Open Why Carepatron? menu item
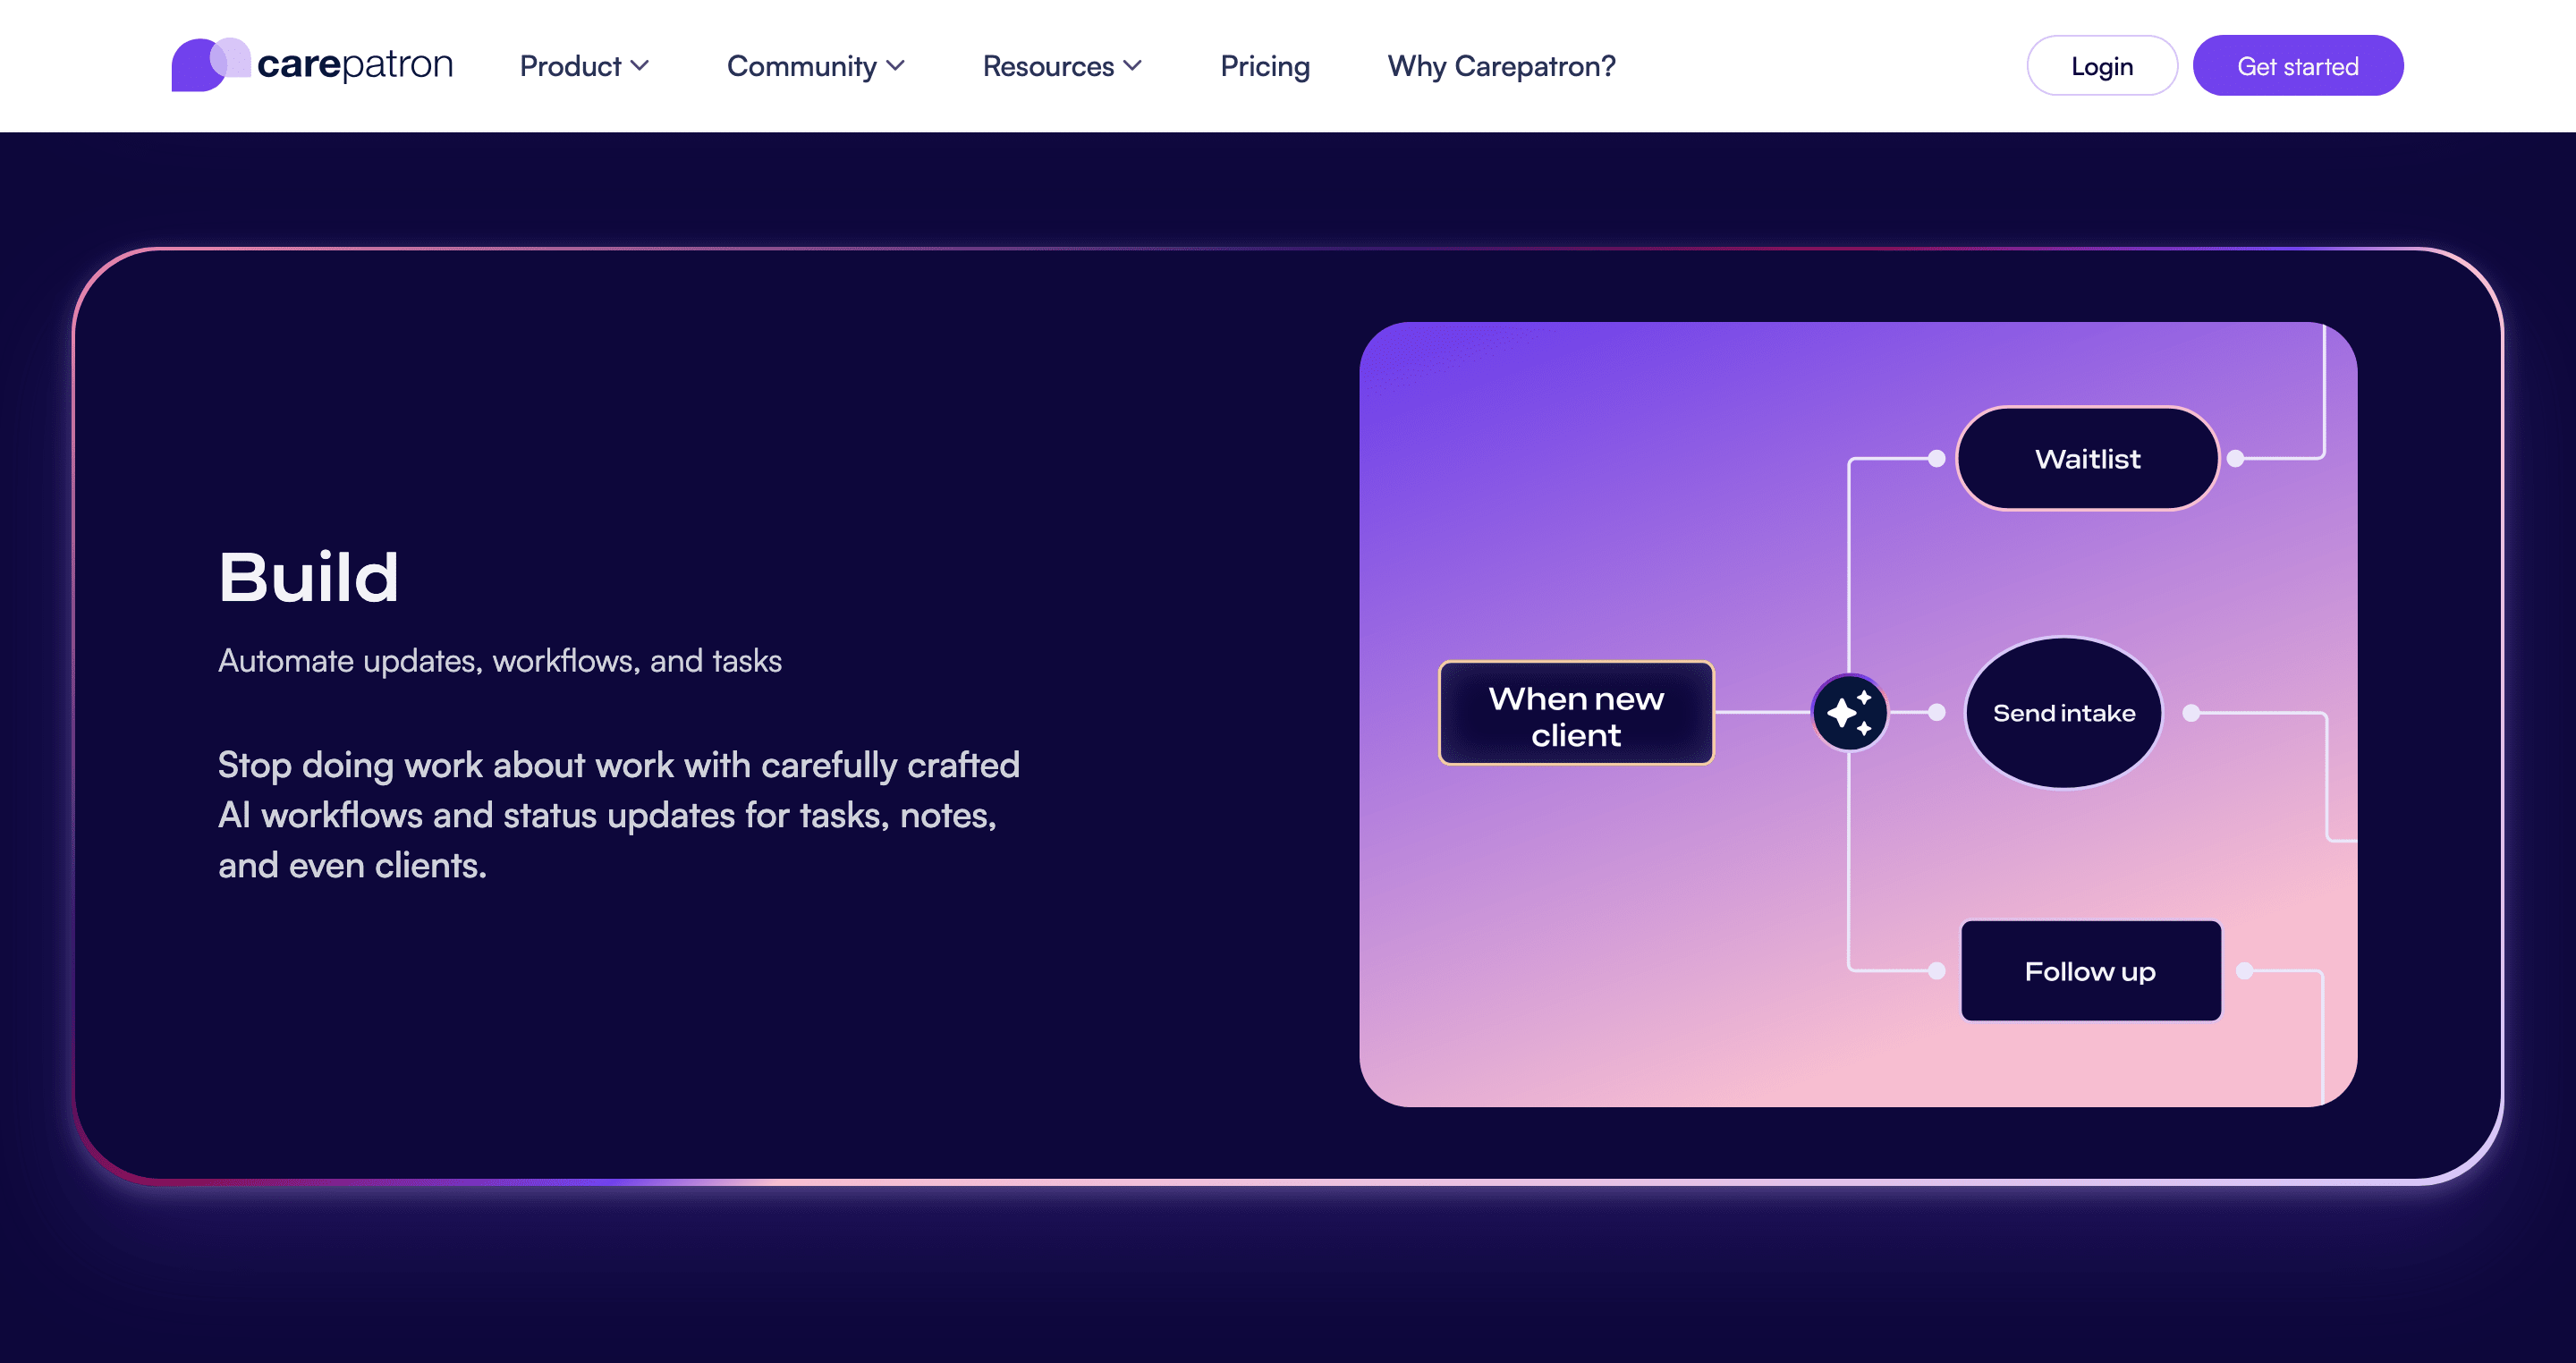The image size is (2576, 1363). tap(1500, 66)
